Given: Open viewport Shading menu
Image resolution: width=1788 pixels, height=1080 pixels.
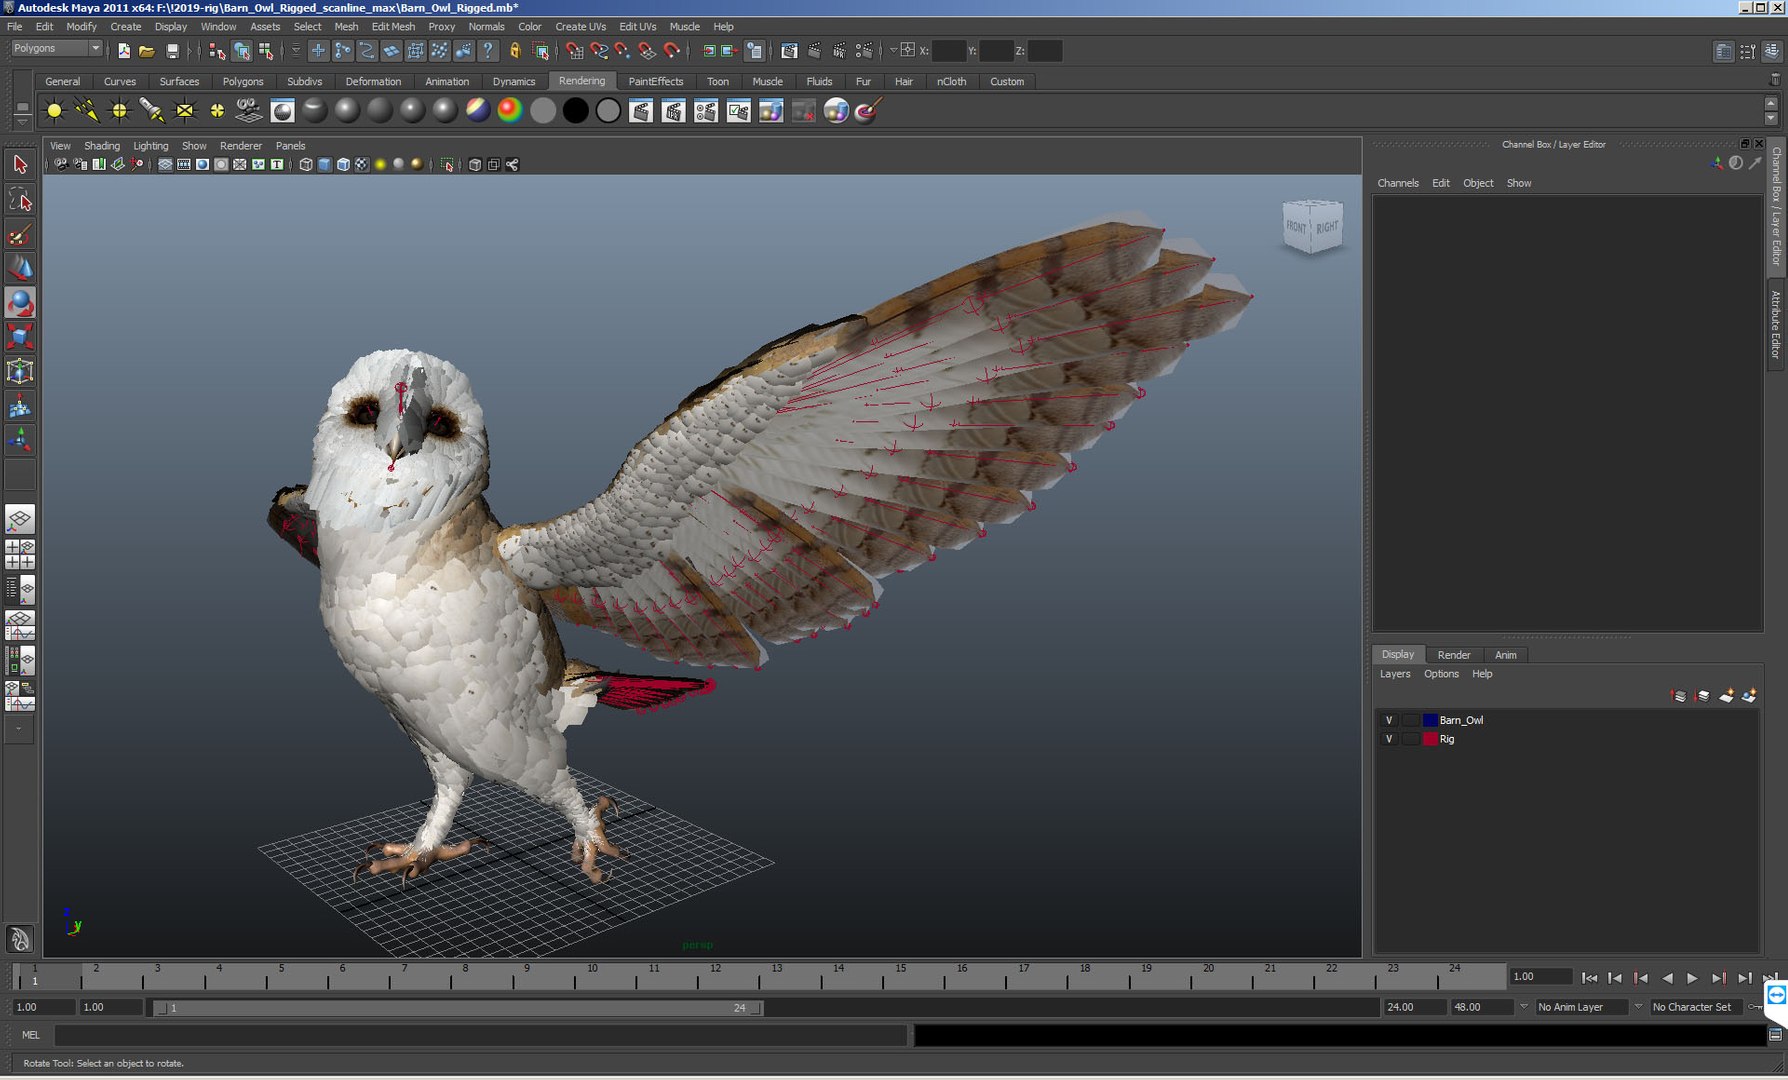Looking at the screenshot, I should tap(102, 146).
